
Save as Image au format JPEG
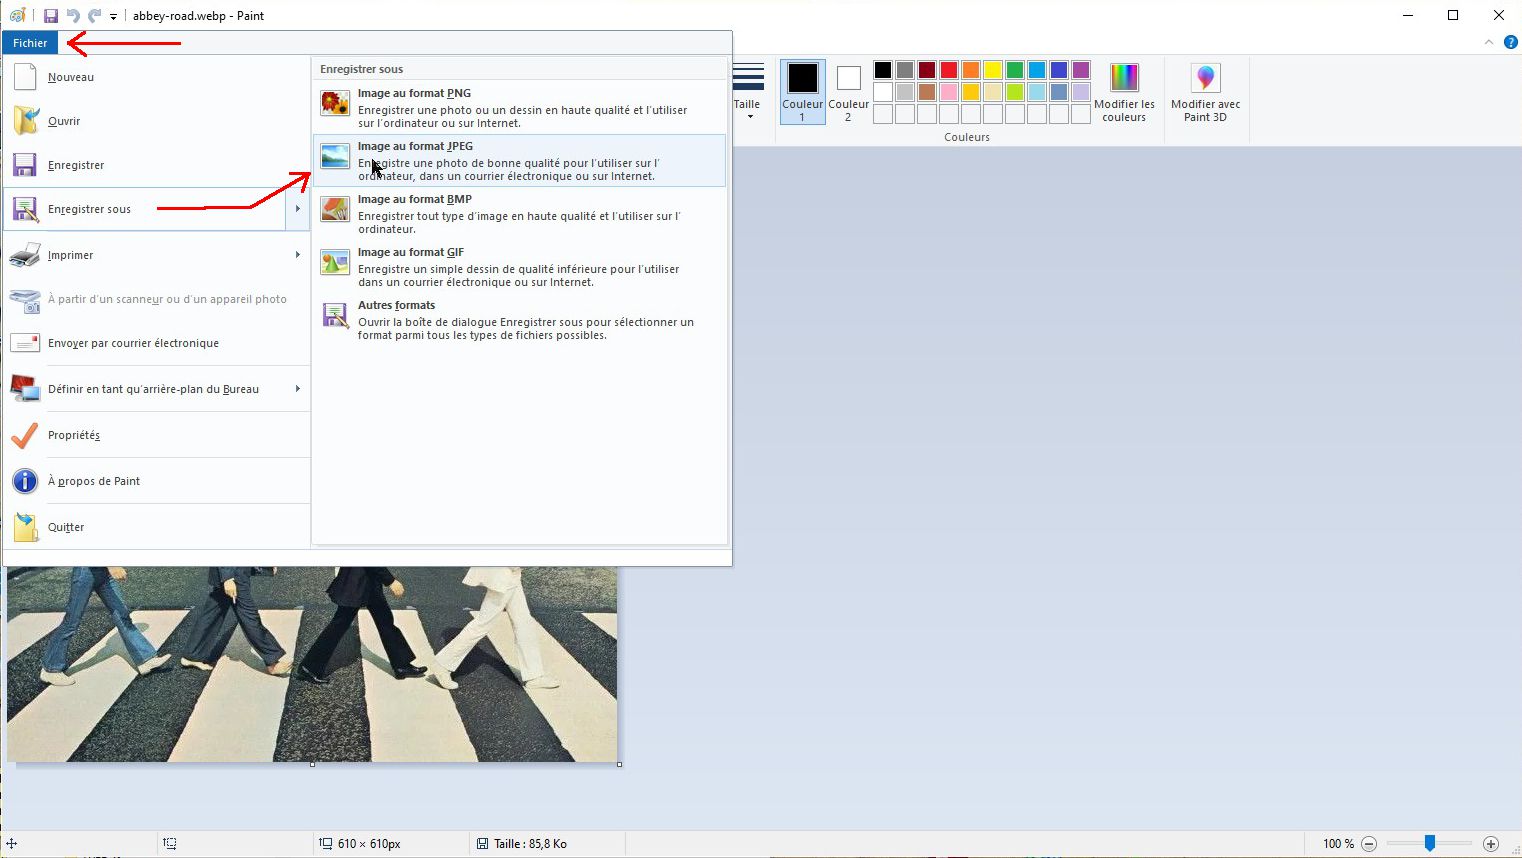tap(520, 161)
